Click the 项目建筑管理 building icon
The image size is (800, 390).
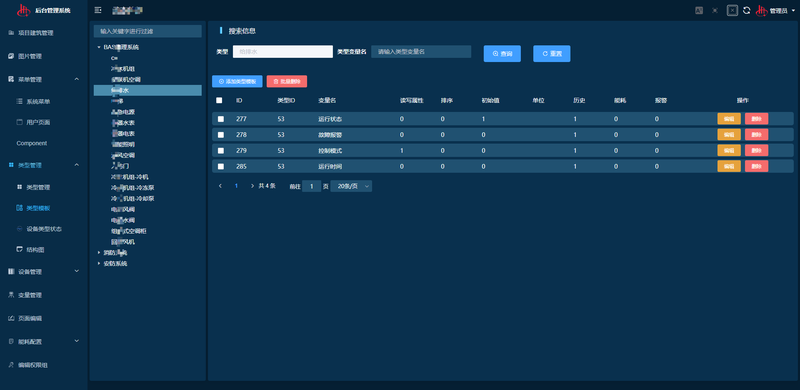11,33
